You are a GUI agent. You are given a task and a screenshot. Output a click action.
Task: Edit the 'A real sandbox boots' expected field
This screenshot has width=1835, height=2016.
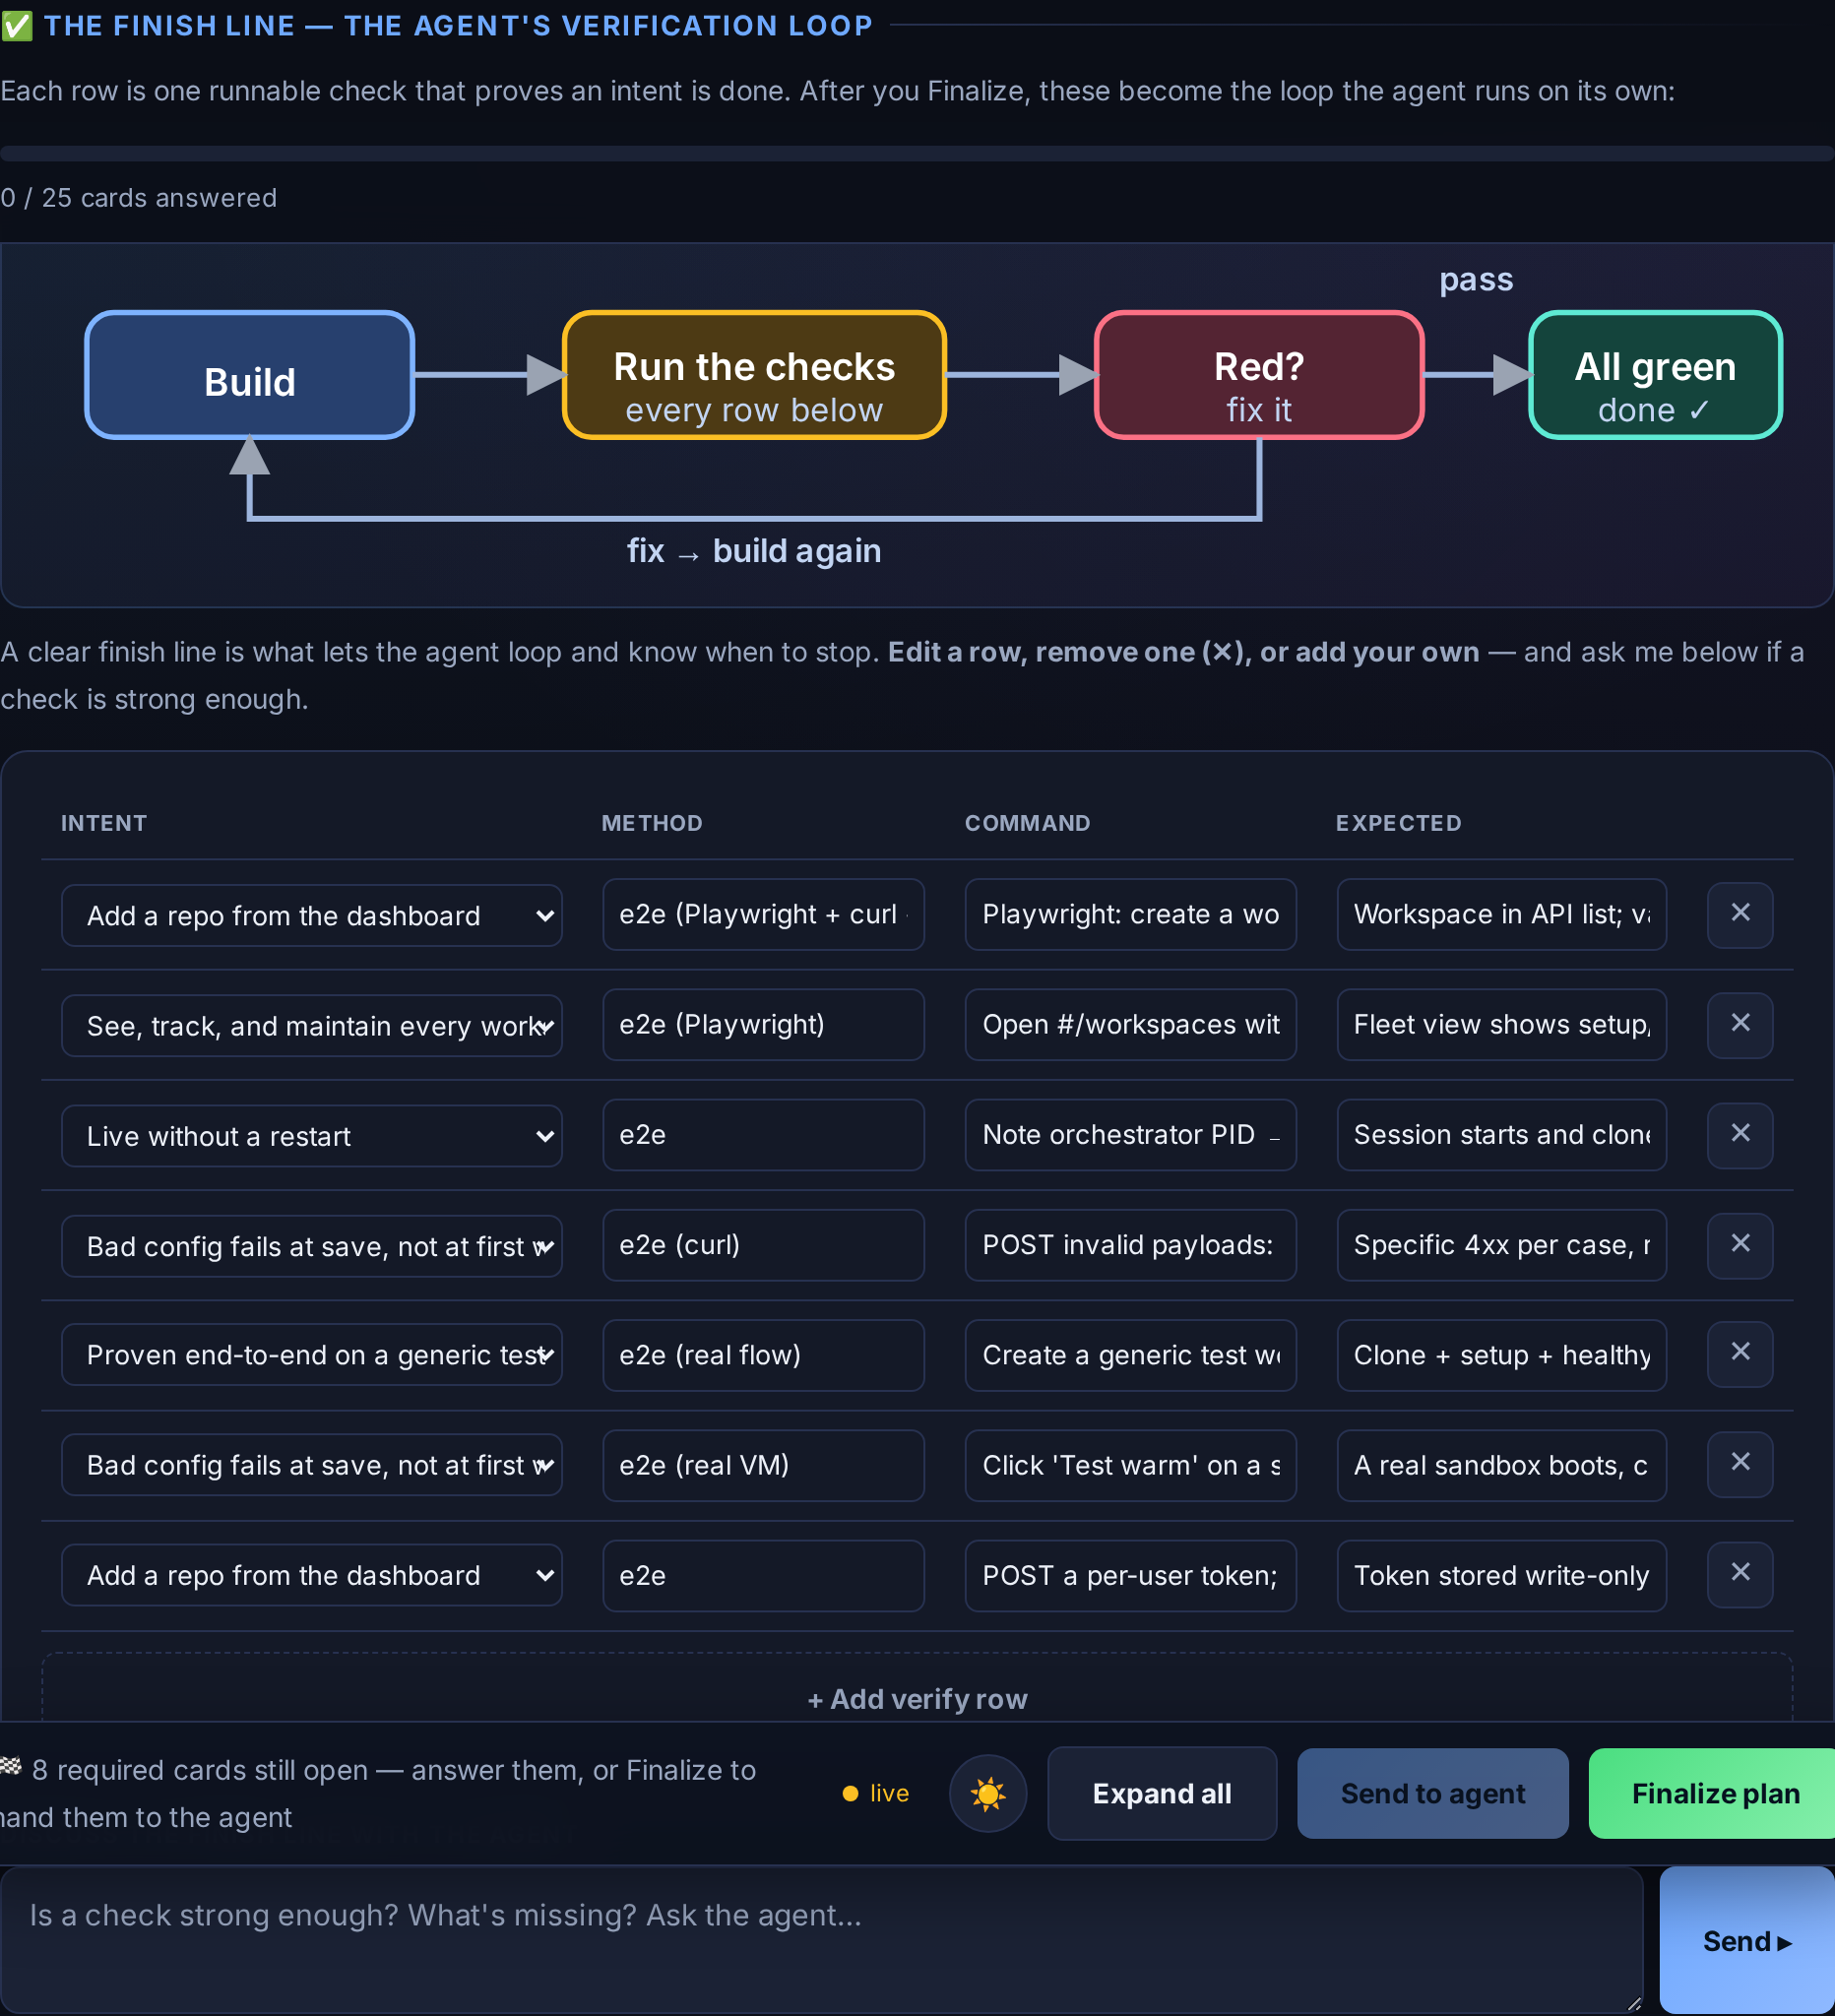(1501, 1464)
